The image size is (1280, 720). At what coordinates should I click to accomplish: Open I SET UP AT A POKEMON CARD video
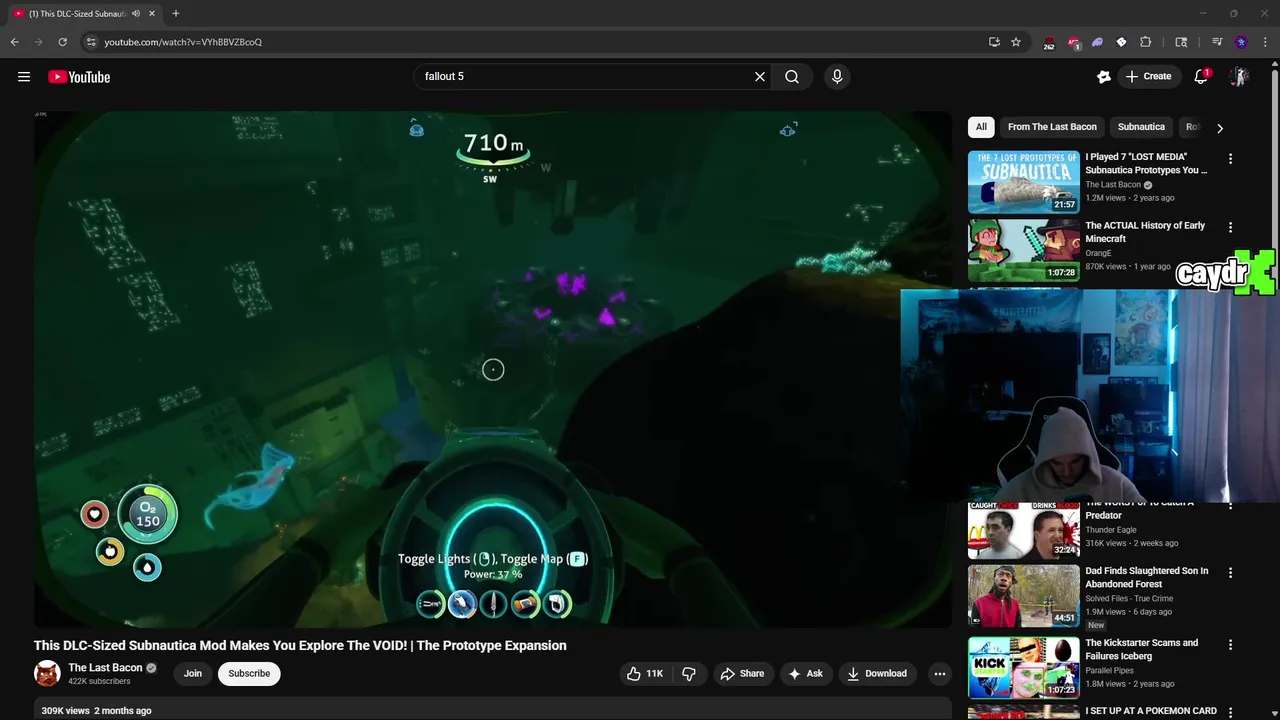[1151, 711]
